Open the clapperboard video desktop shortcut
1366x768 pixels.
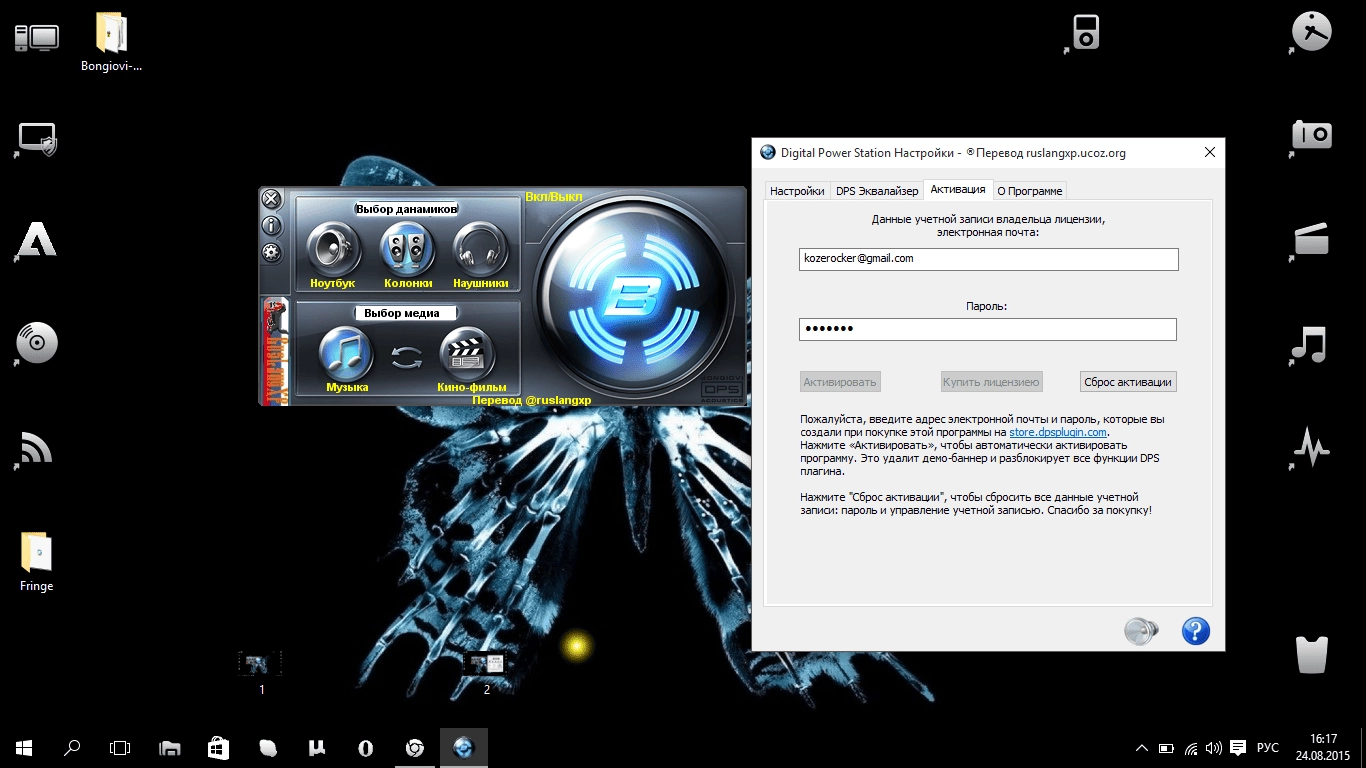[x=1311, y=240]
